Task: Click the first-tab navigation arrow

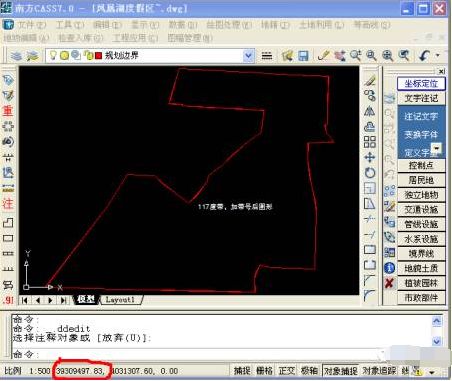Action: pyautogui.click(x=24, y=300)
